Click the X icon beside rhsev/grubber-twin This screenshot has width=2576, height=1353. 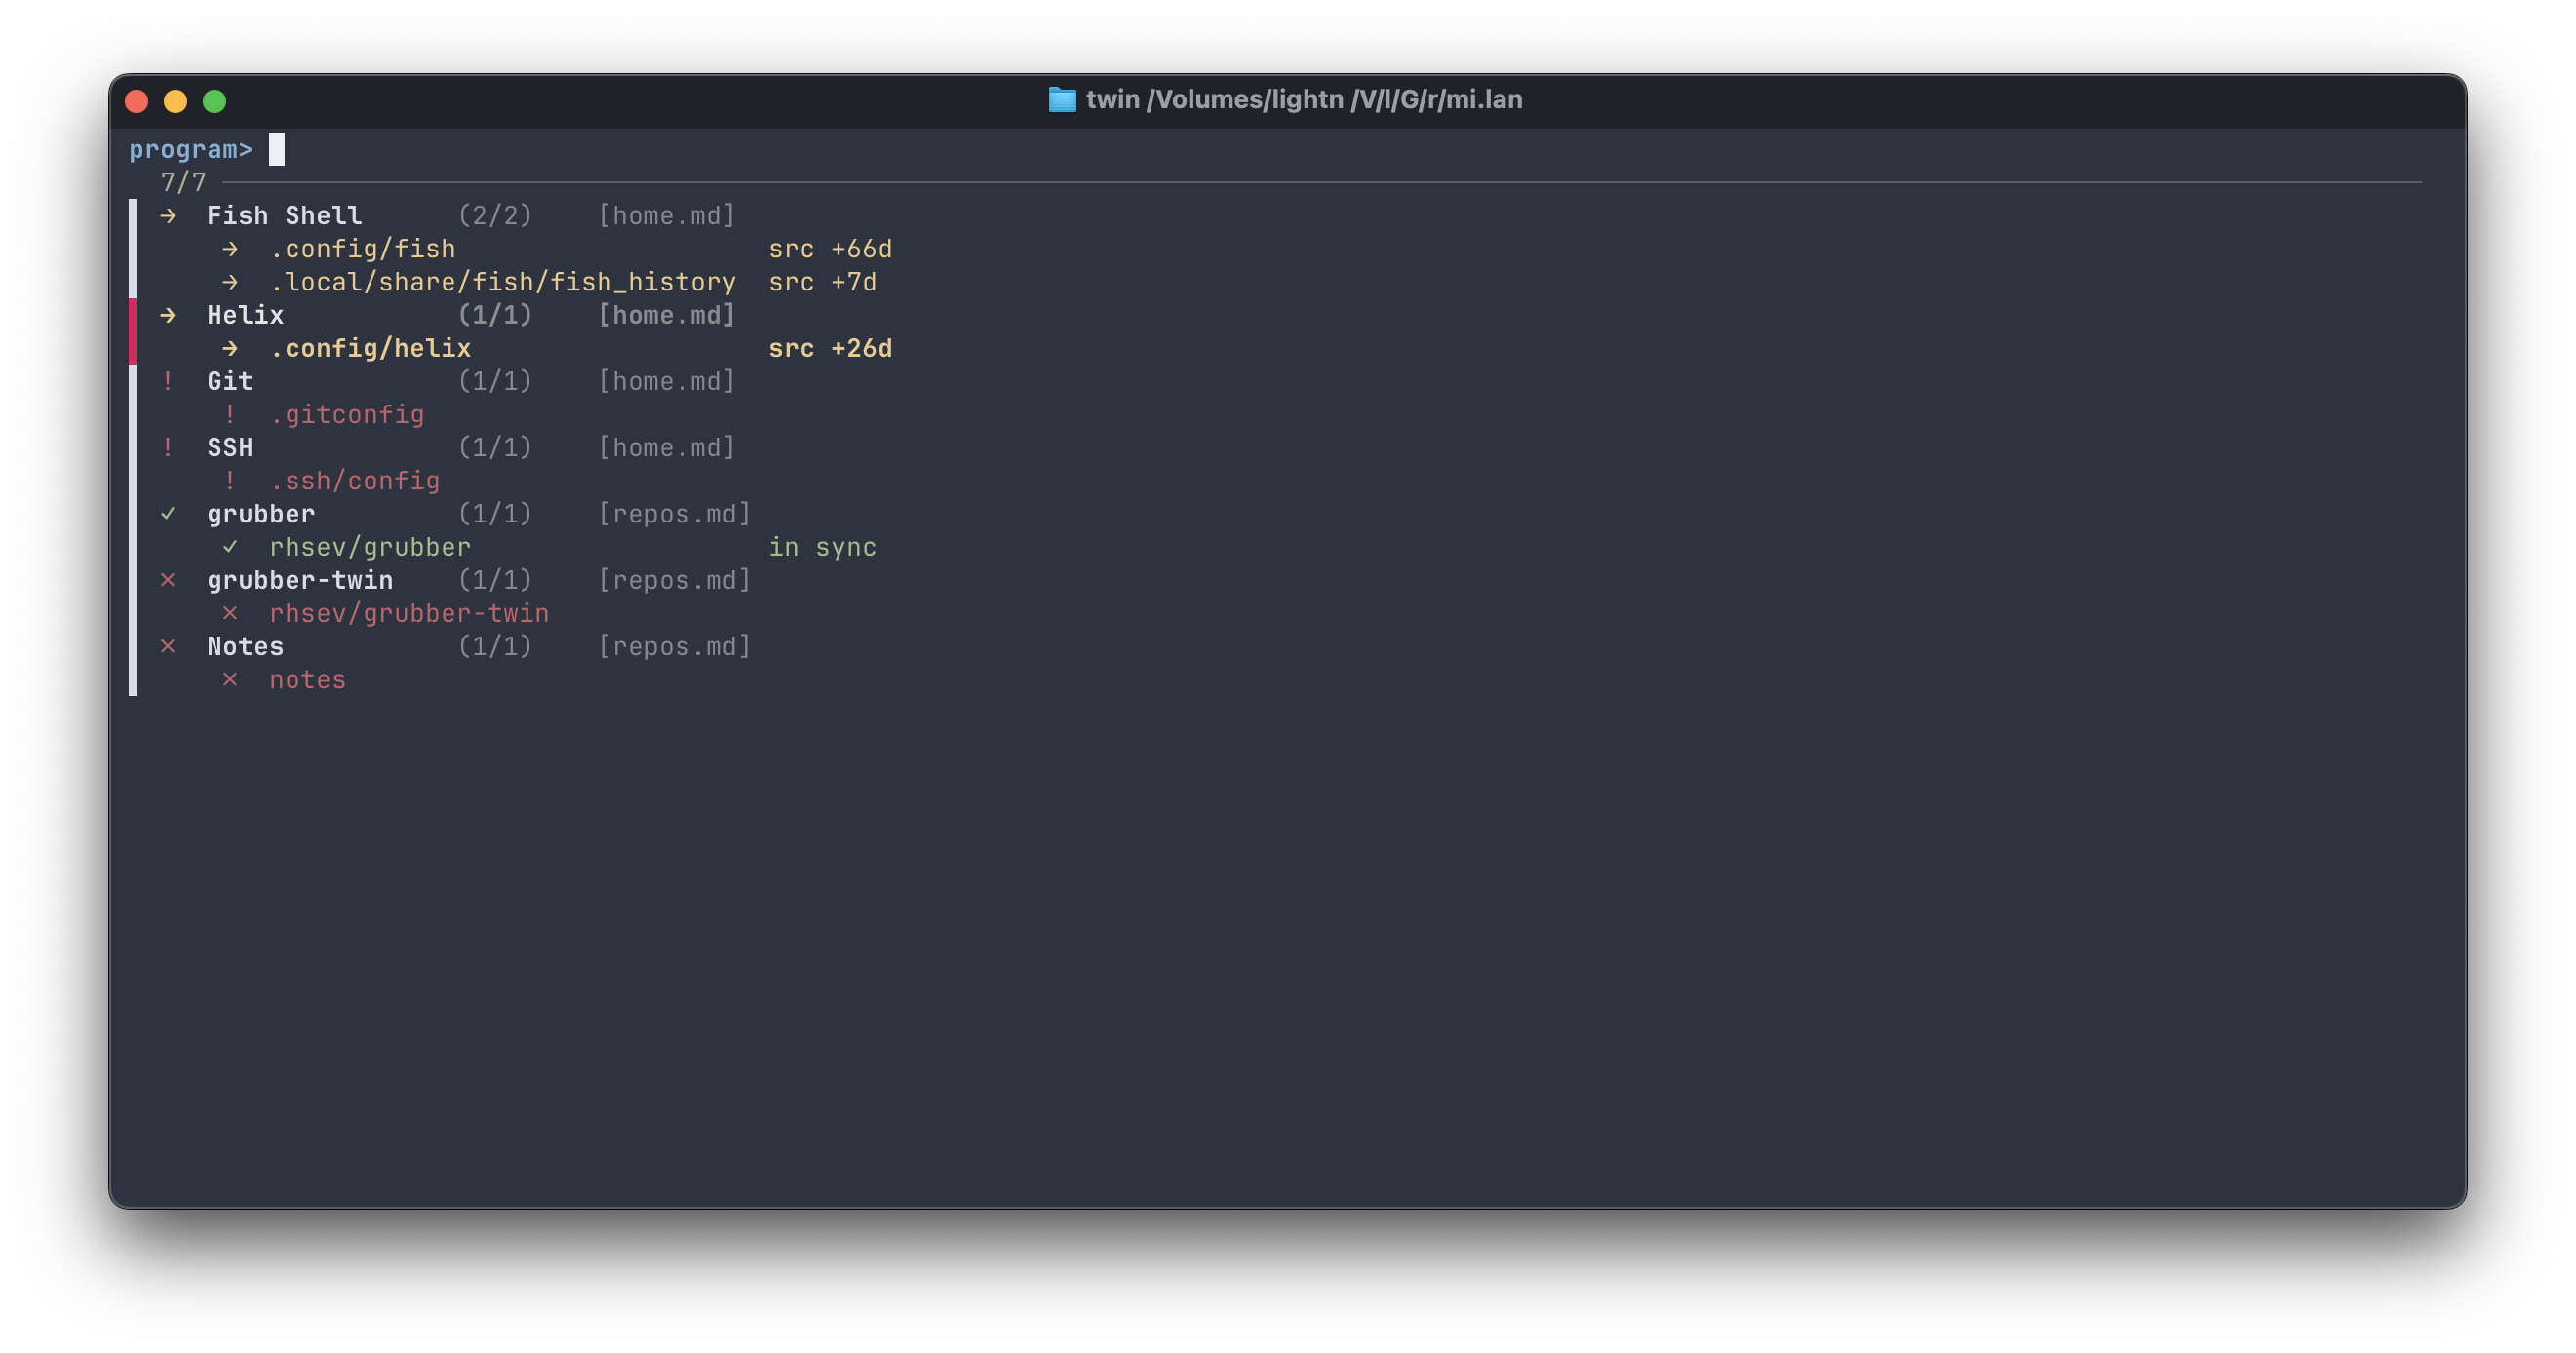(230, 612)
